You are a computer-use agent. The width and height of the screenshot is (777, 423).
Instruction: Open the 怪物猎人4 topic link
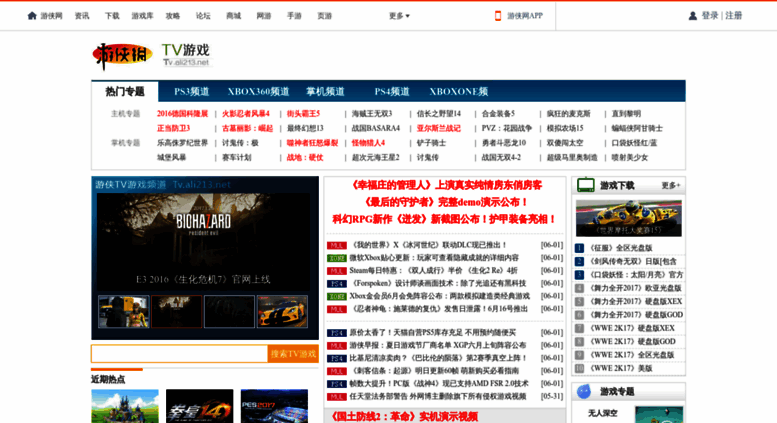[x=368, y=143]
